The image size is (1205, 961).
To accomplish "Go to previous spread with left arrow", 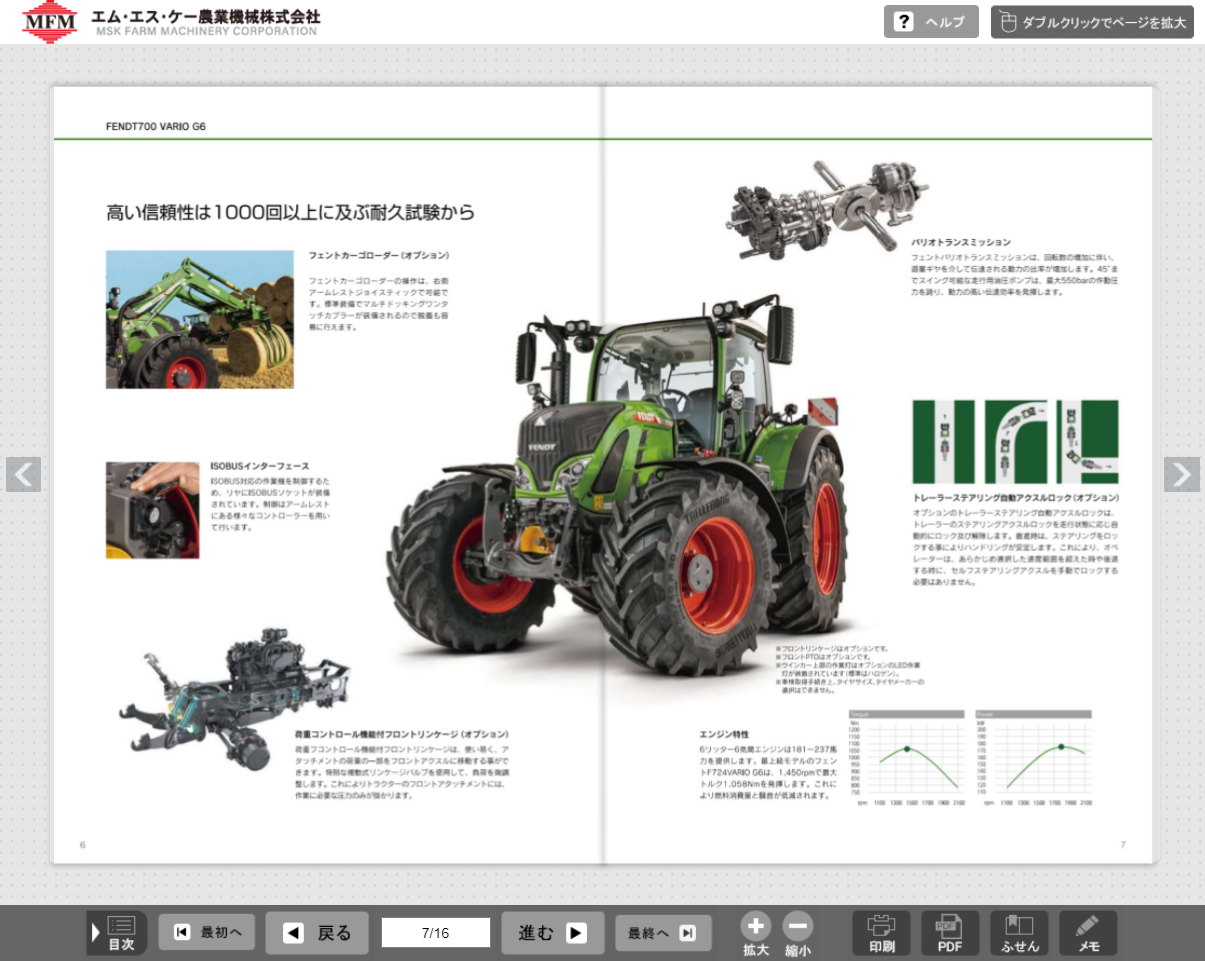I will [24, 474].
